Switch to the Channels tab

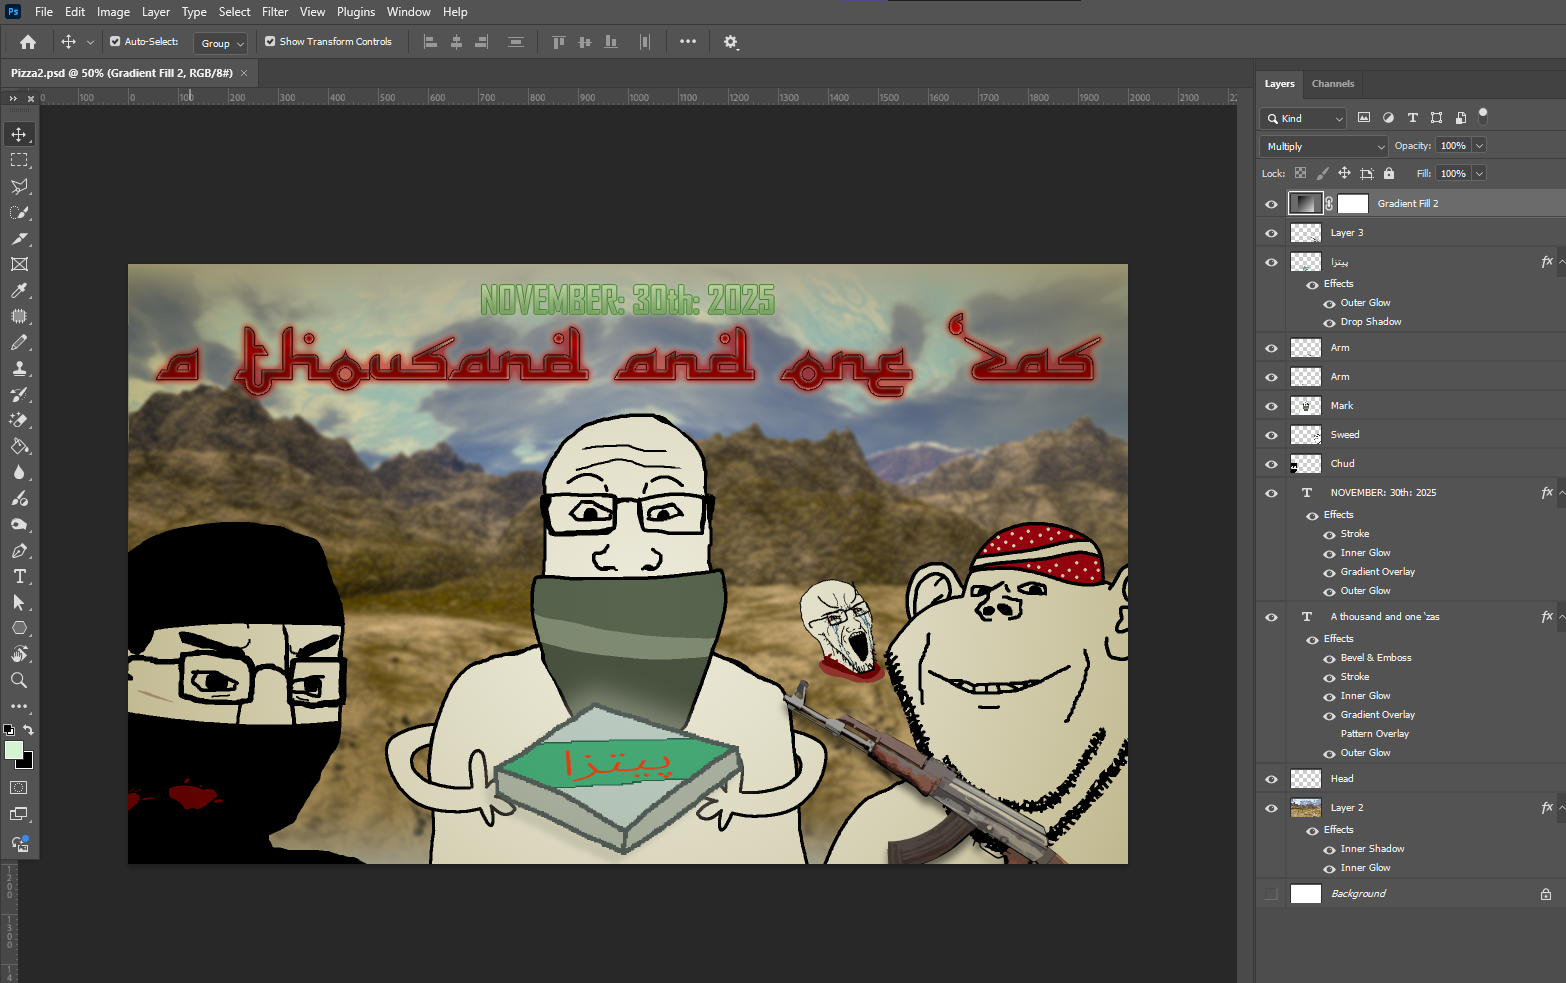pyautogui.click(x=1332, y=84)
